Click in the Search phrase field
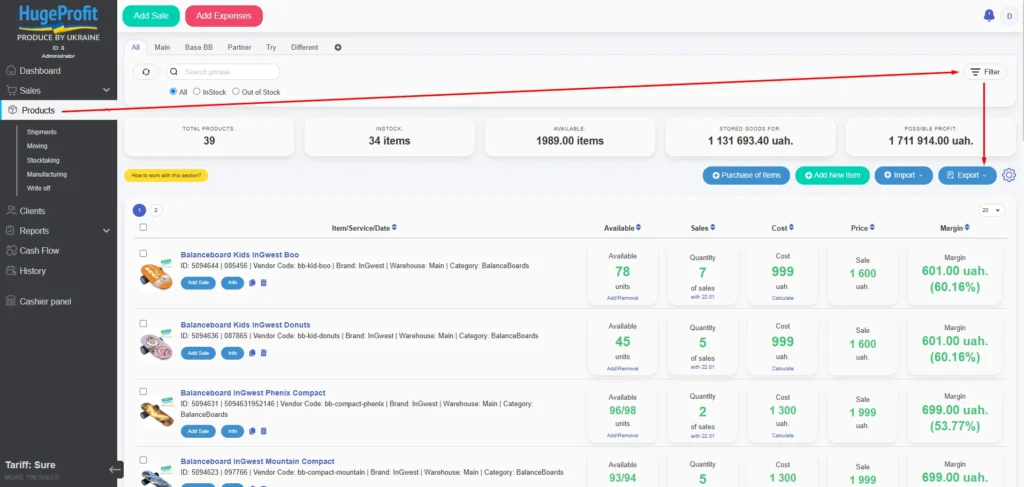The height and width of the screenshot is (487, 1024). tap(223, 72)
